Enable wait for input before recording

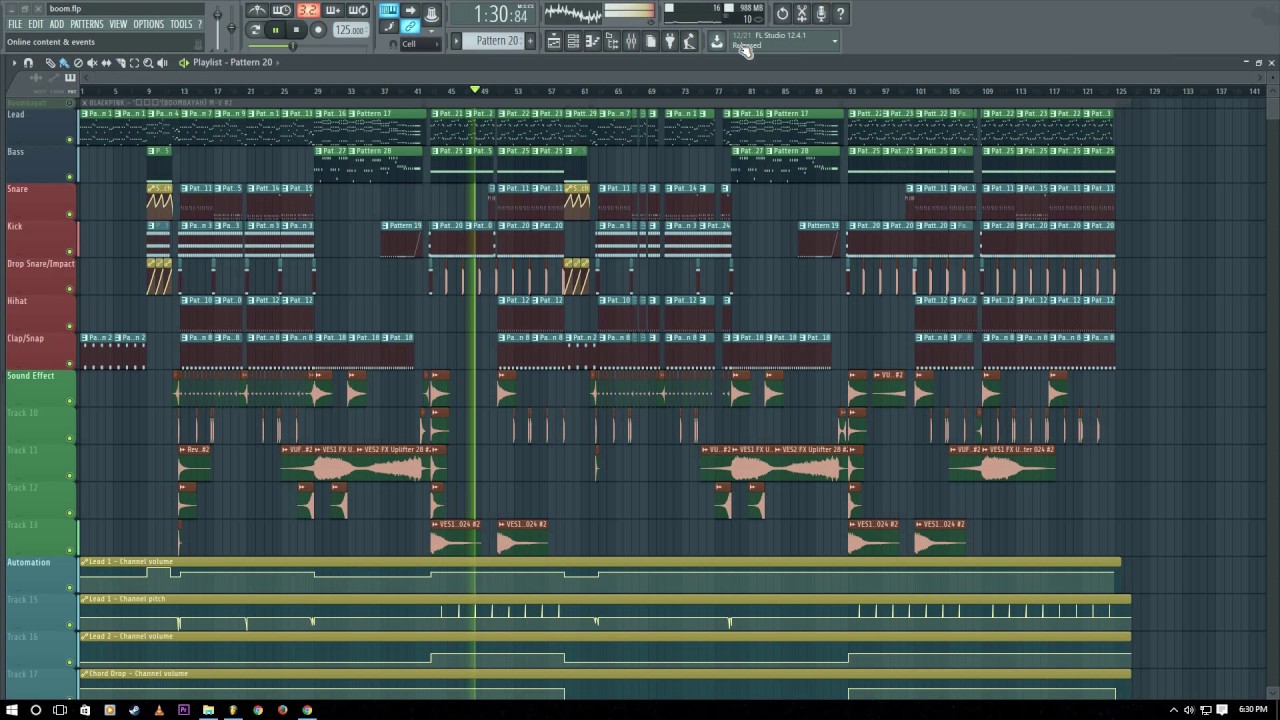(x=282, y=10)
